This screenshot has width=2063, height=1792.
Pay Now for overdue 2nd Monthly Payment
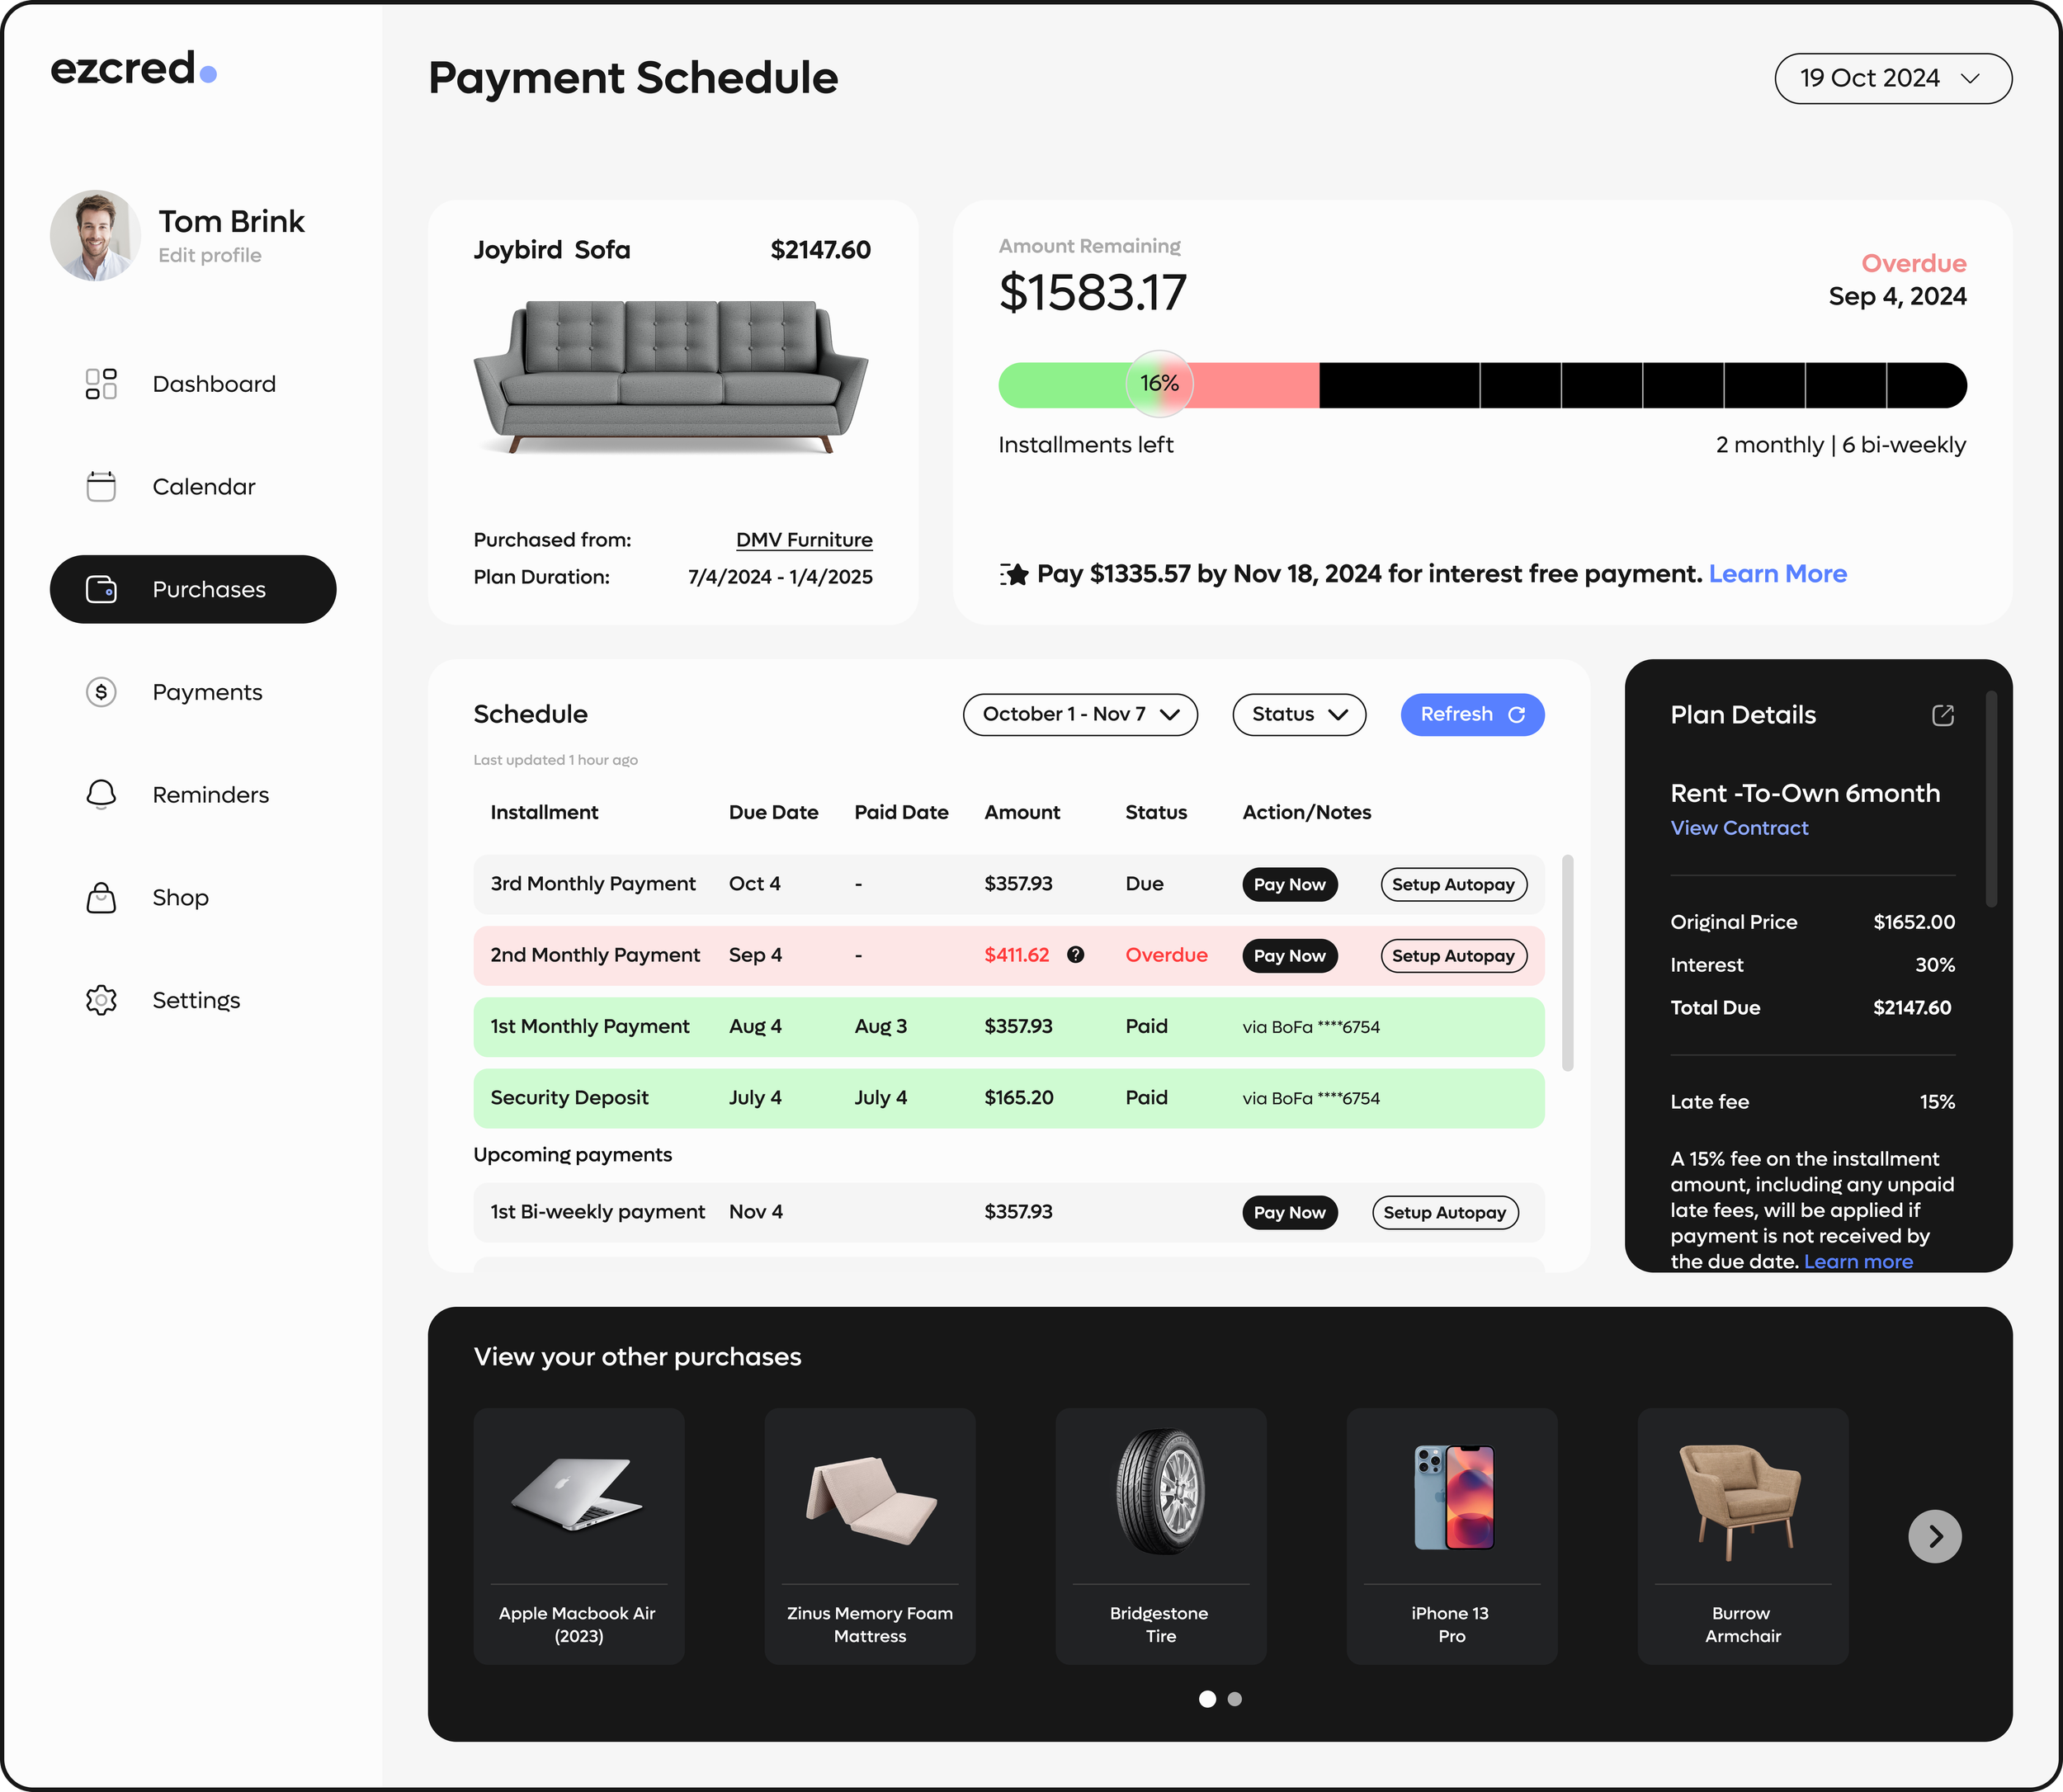1289,956
